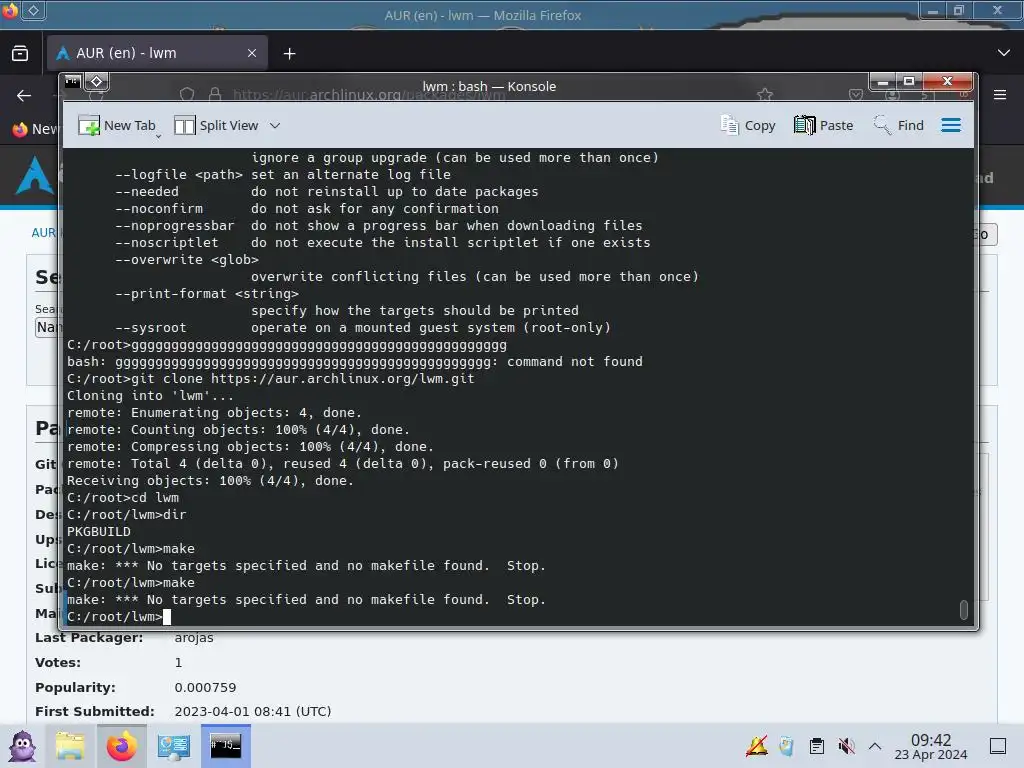Switch to Konsole taskbar entry

click(225, 746)
